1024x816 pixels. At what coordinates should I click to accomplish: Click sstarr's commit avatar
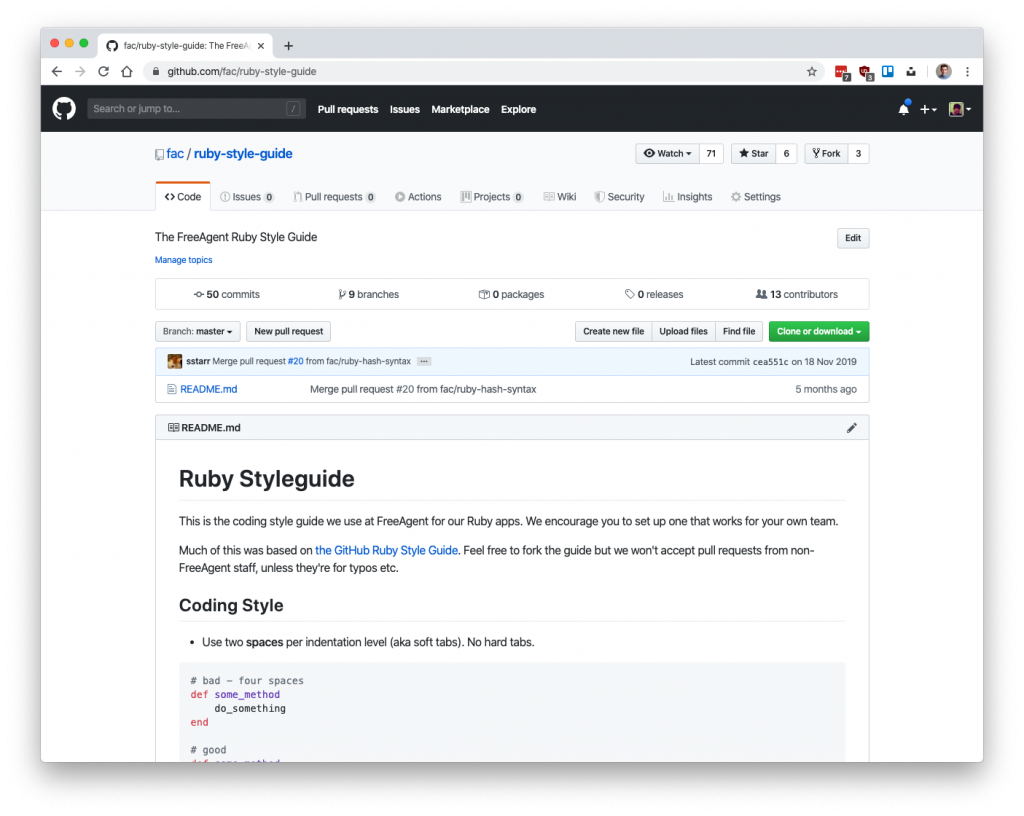(x=174, y=362)
